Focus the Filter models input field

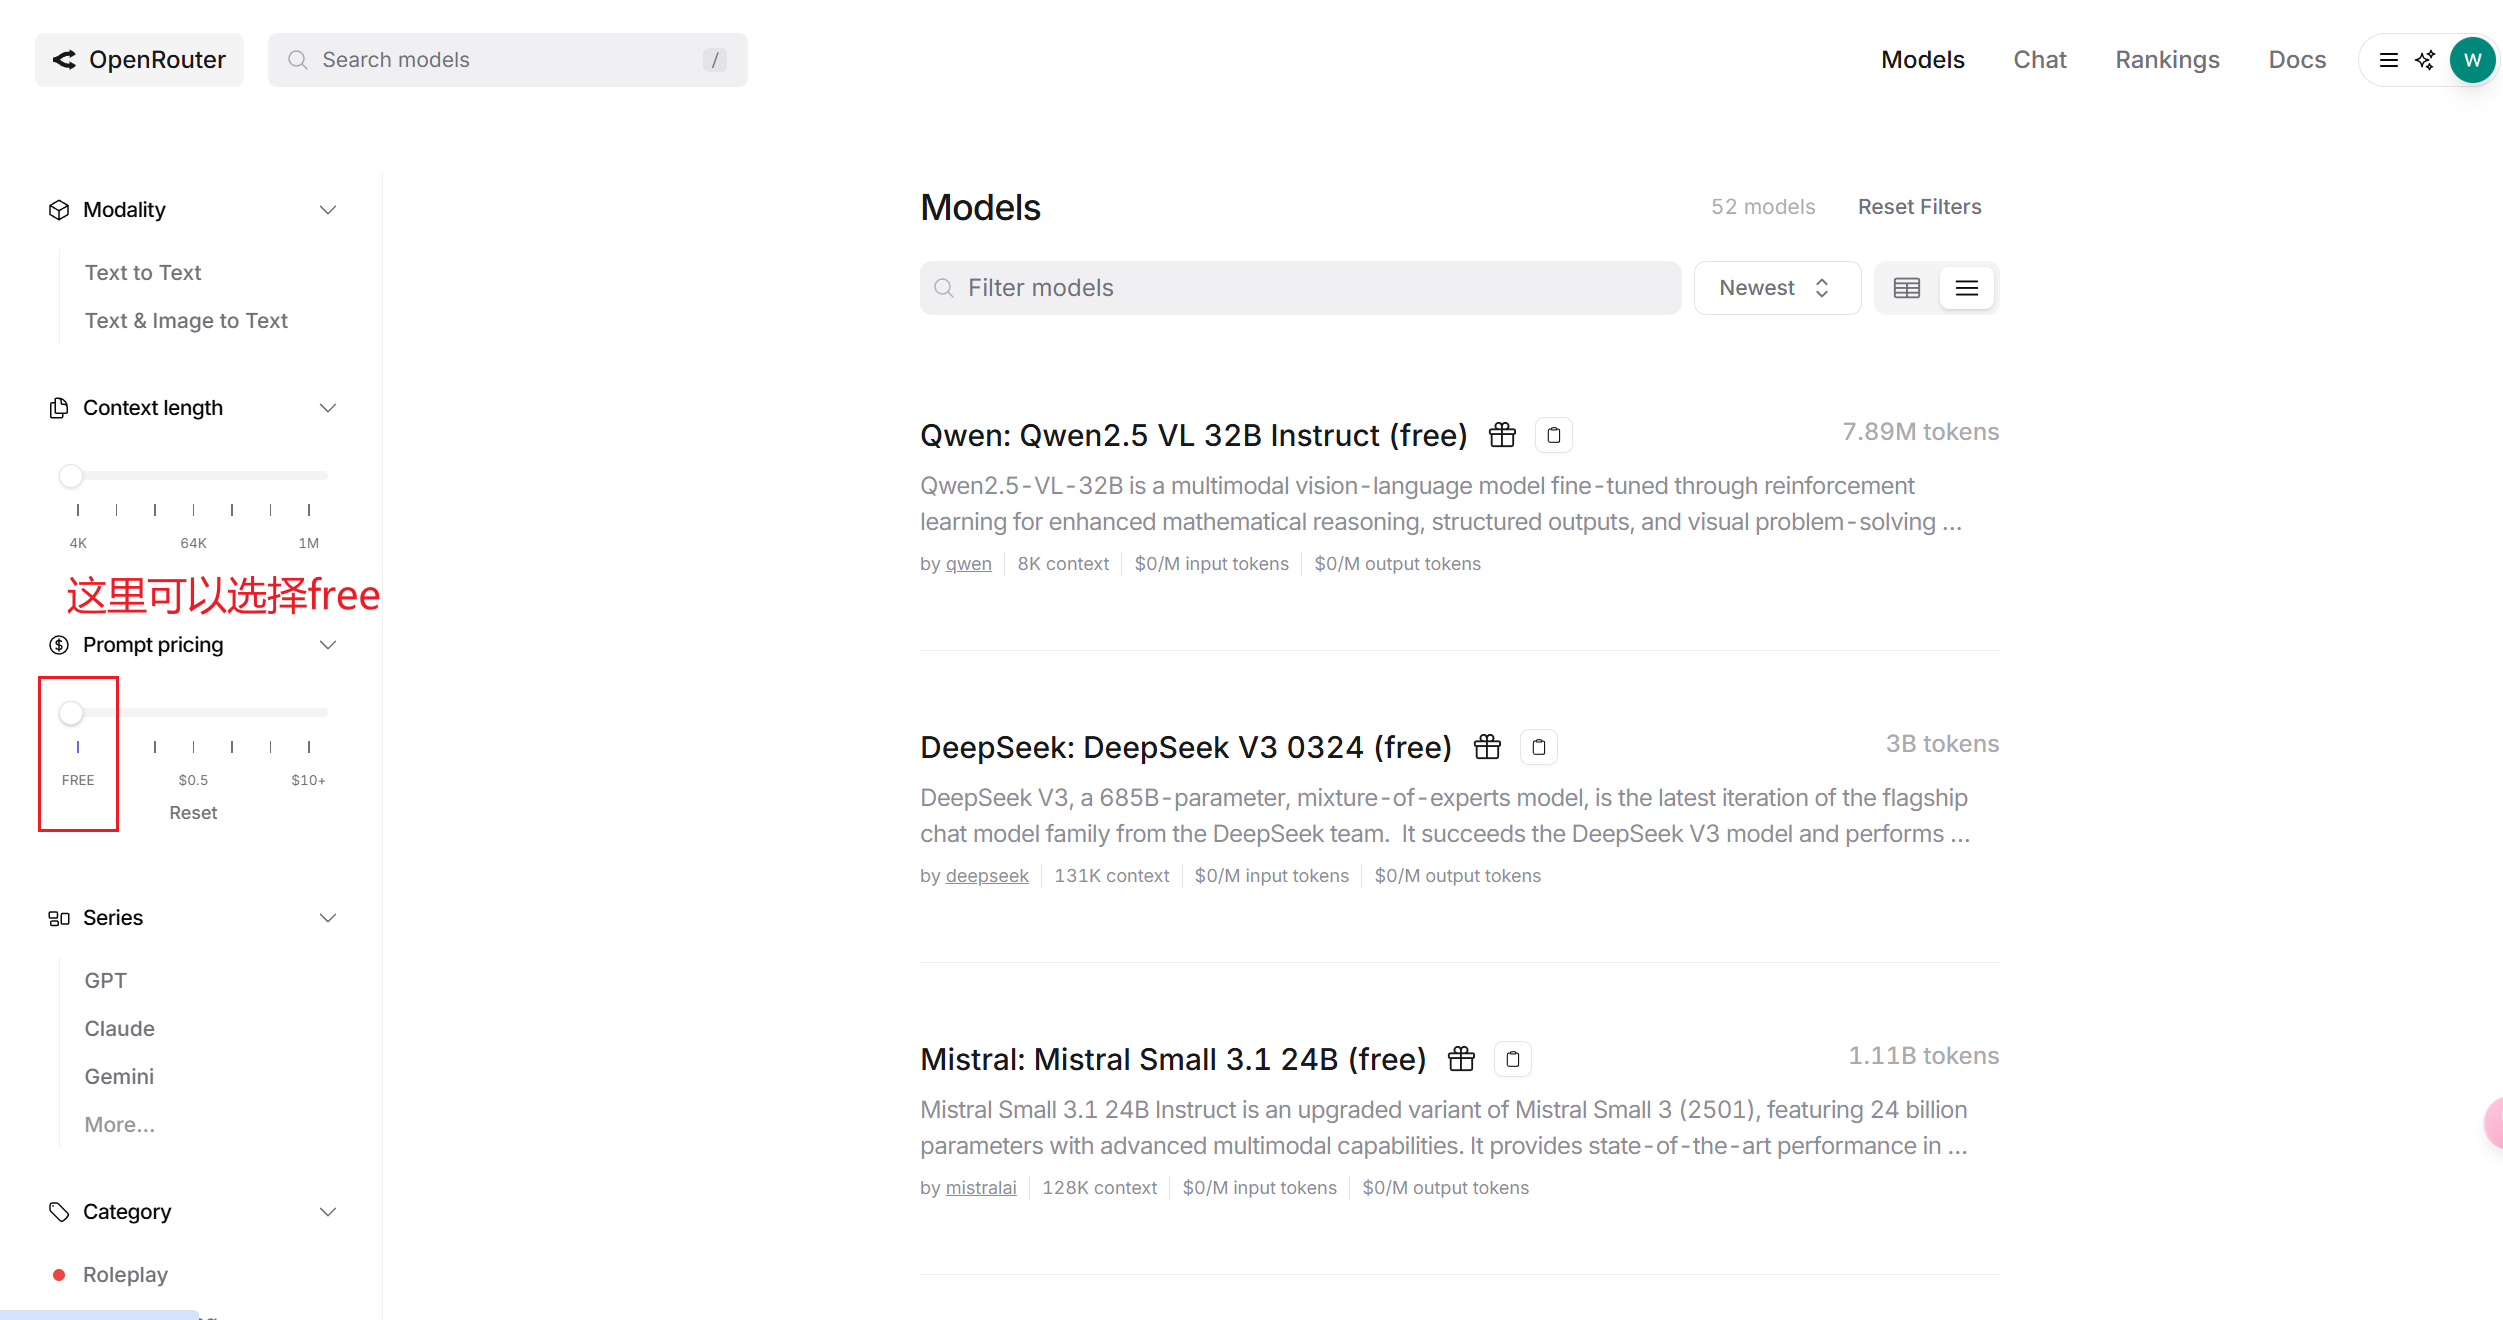1300,288
